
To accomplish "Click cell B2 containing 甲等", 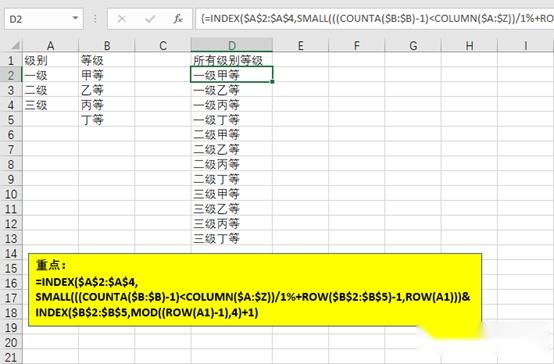I will pyautogui.click(x=107, y=75).
